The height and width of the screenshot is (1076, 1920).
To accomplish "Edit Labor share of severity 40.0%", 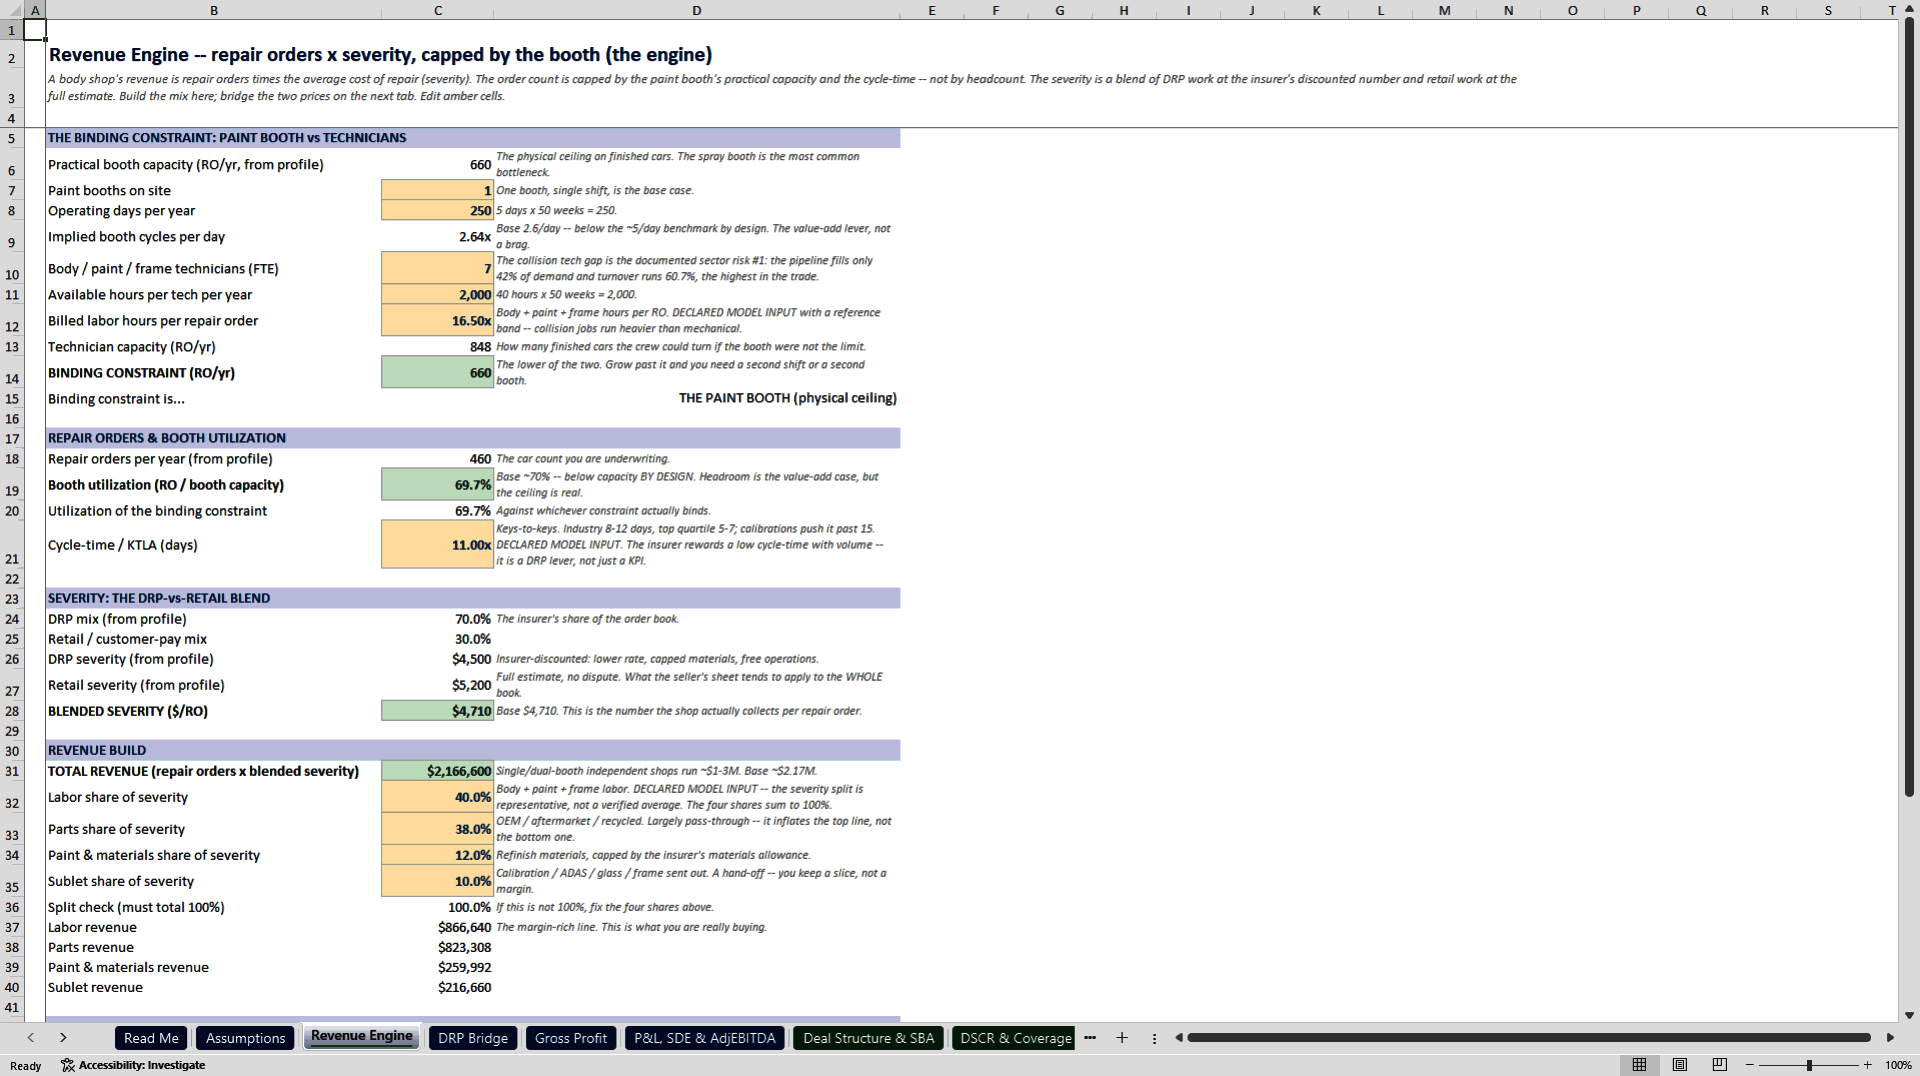I will click(x=438, y=797).
